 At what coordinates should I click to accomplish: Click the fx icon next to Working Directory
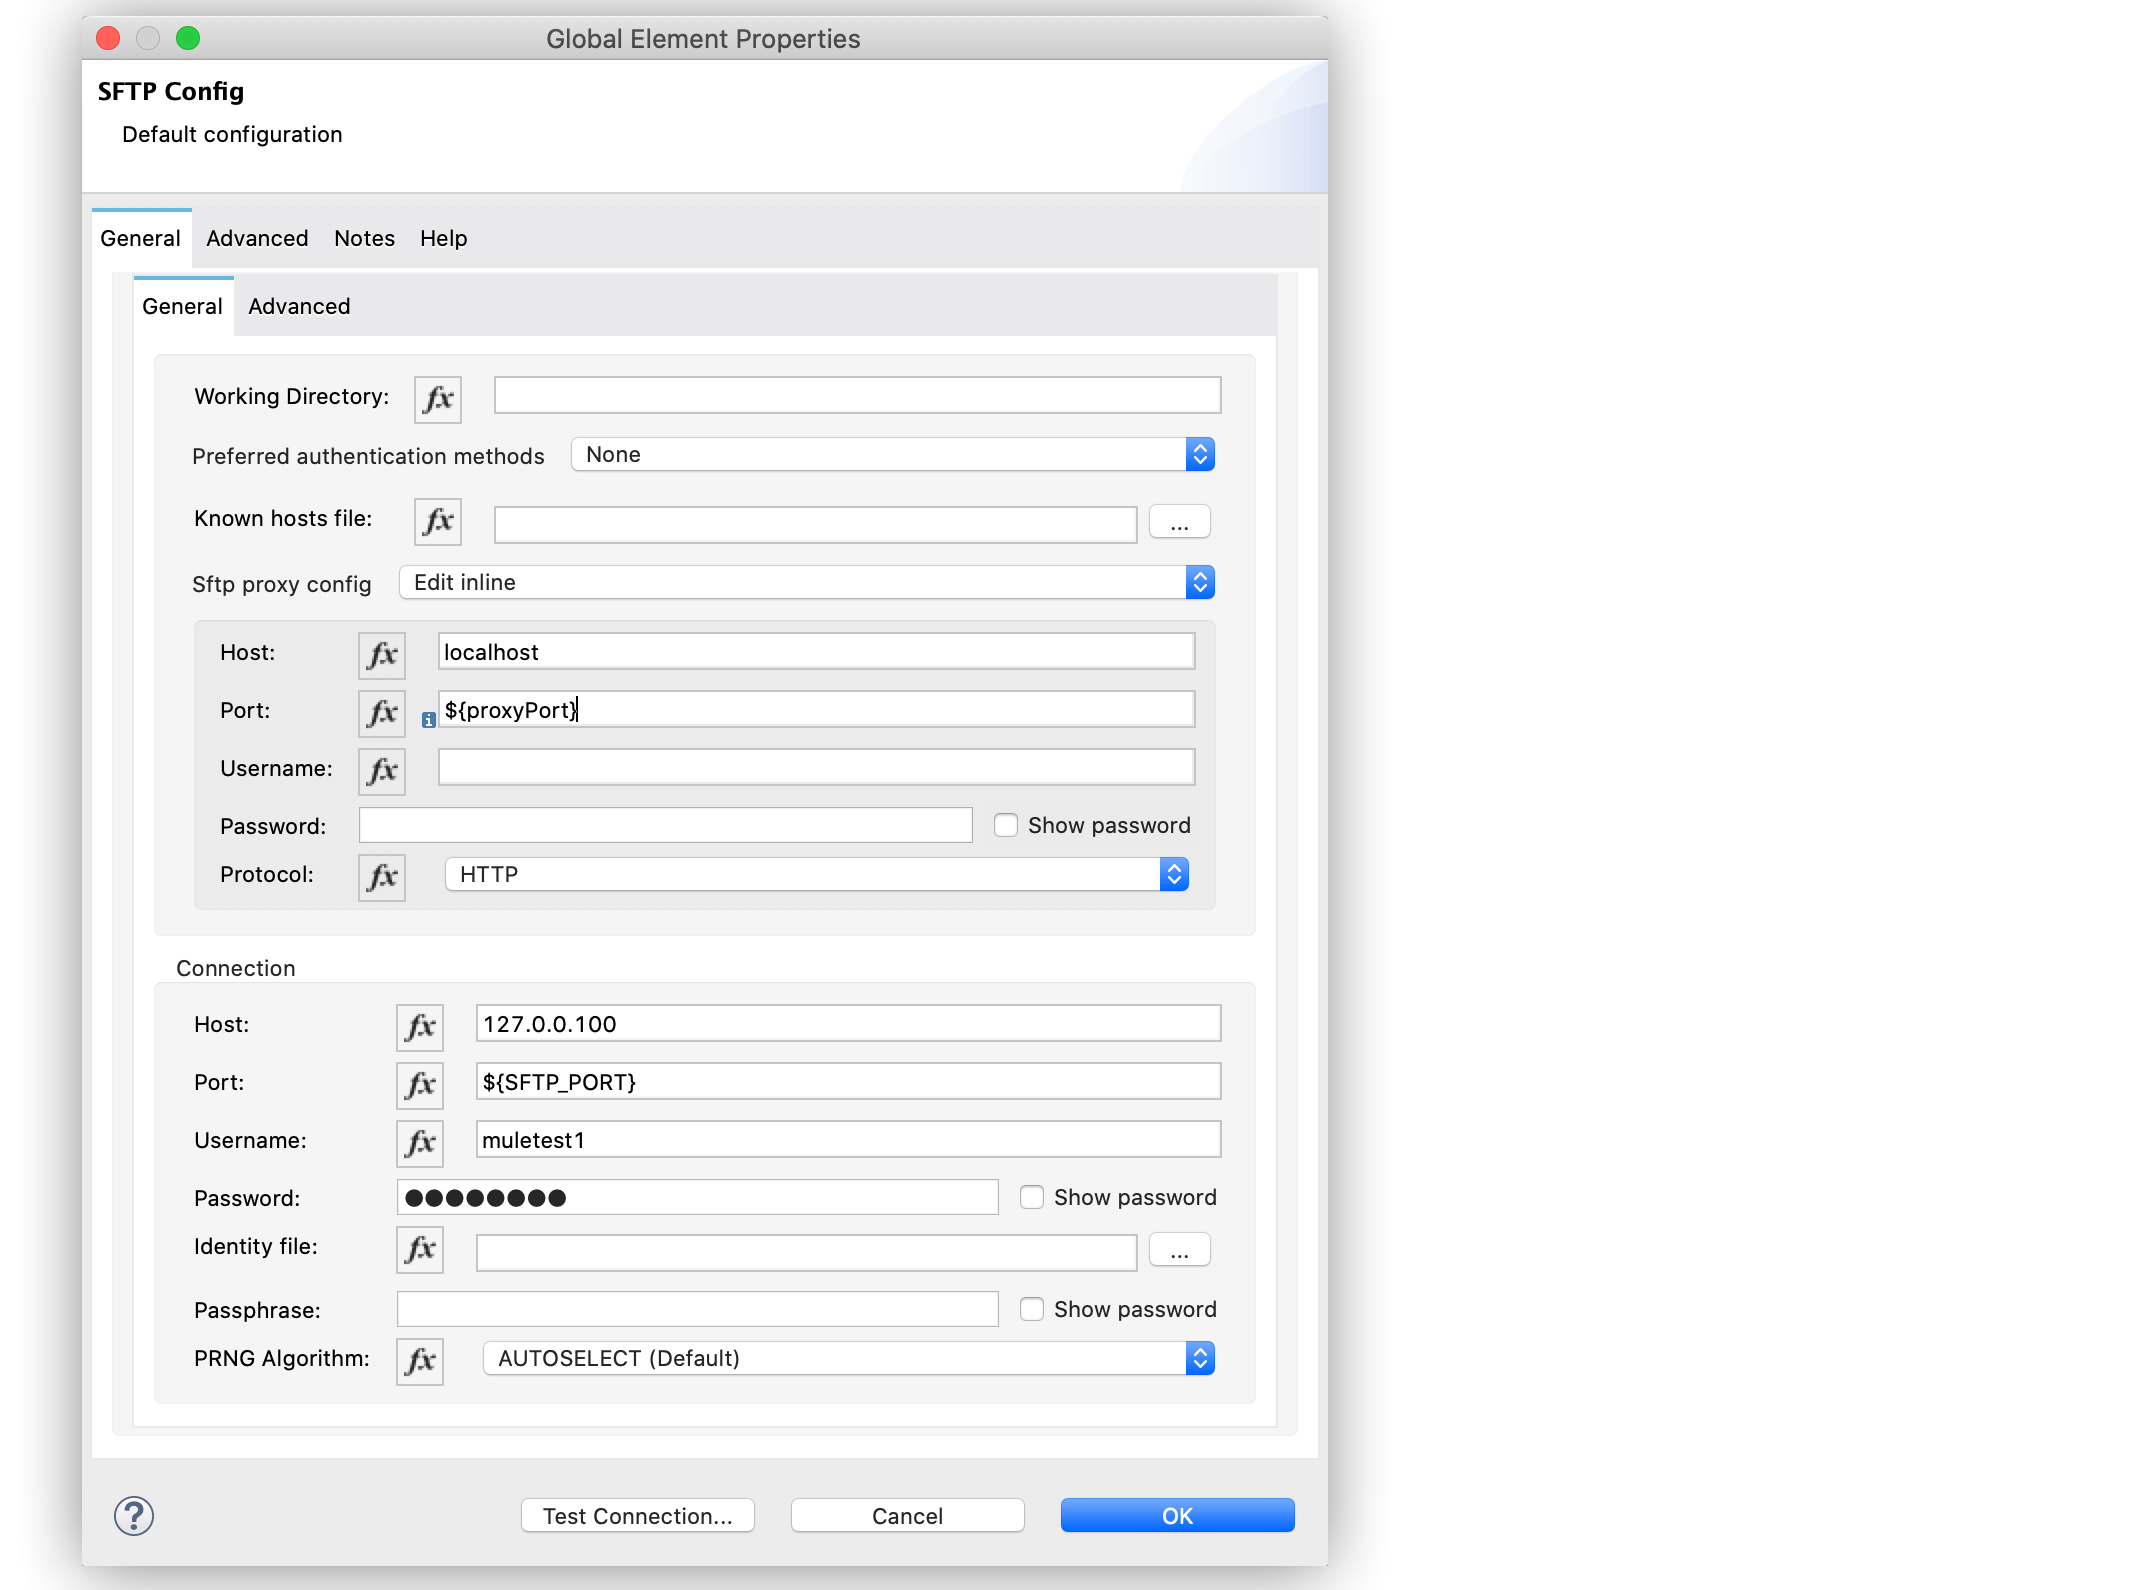(437, 398)
